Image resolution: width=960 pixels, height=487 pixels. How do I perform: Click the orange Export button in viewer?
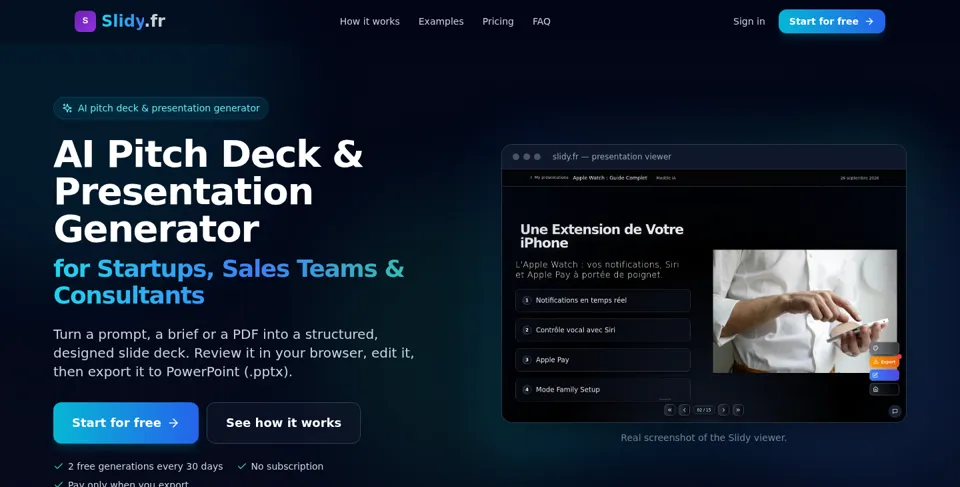884,362
